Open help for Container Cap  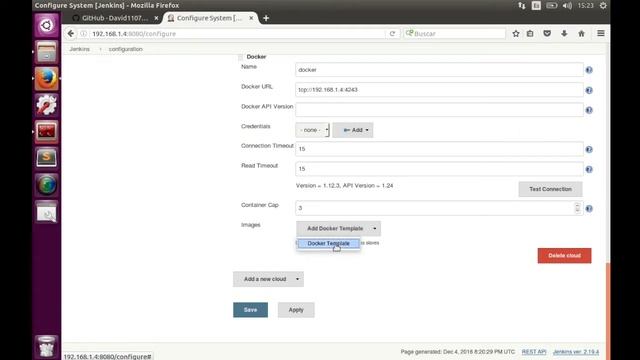click(x=589, y=209)
